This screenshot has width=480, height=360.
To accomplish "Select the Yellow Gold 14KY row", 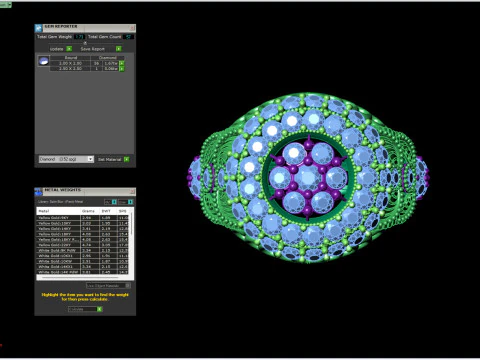I will 82,229.
